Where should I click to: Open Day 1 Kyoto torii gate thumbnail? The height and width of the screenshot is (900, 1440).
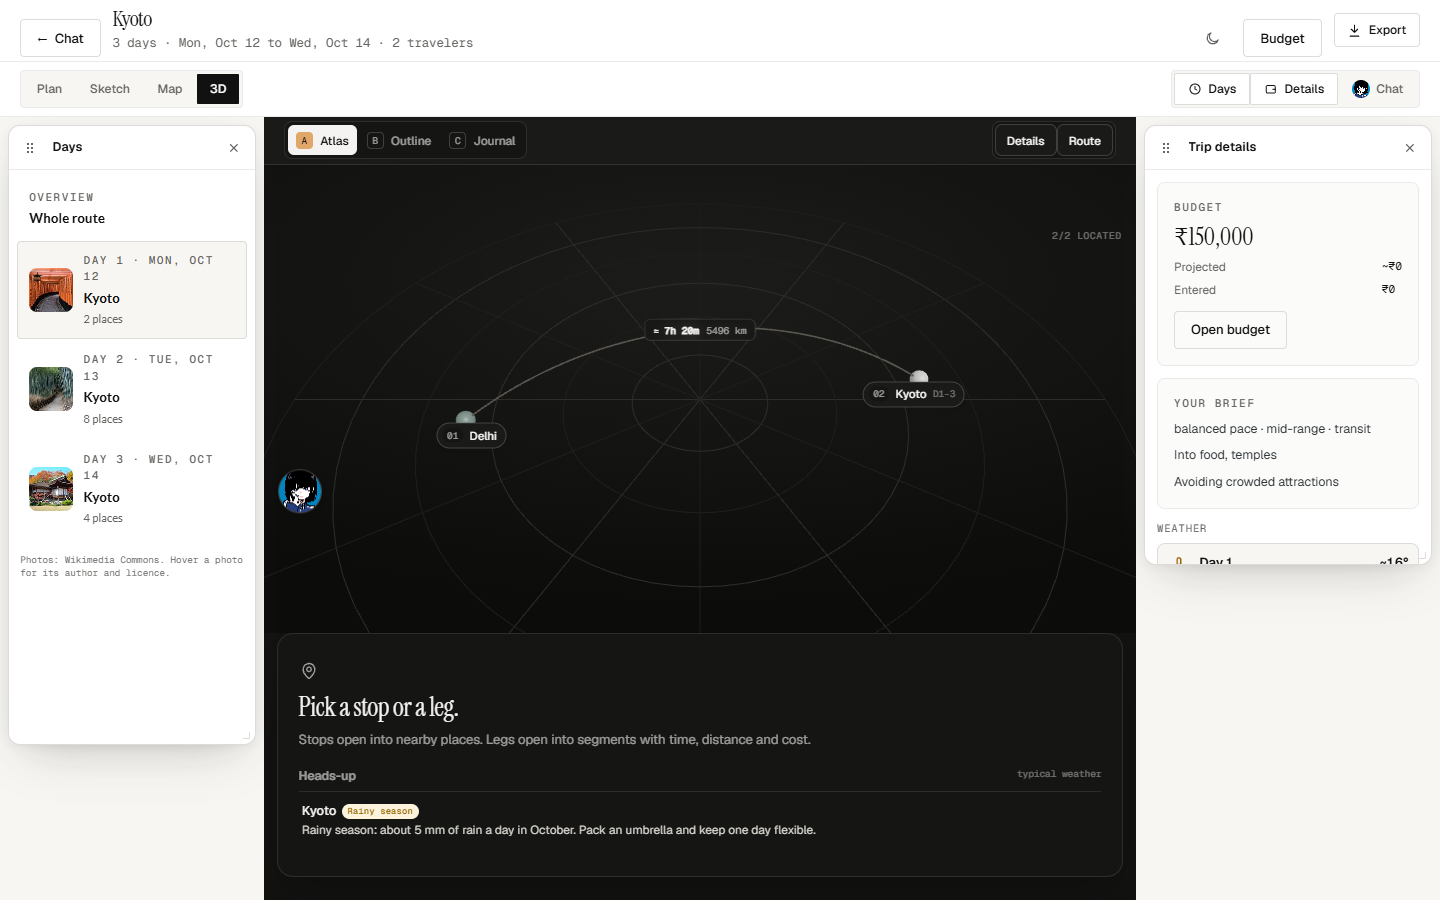pyautogui.click(x=51, y=290)
